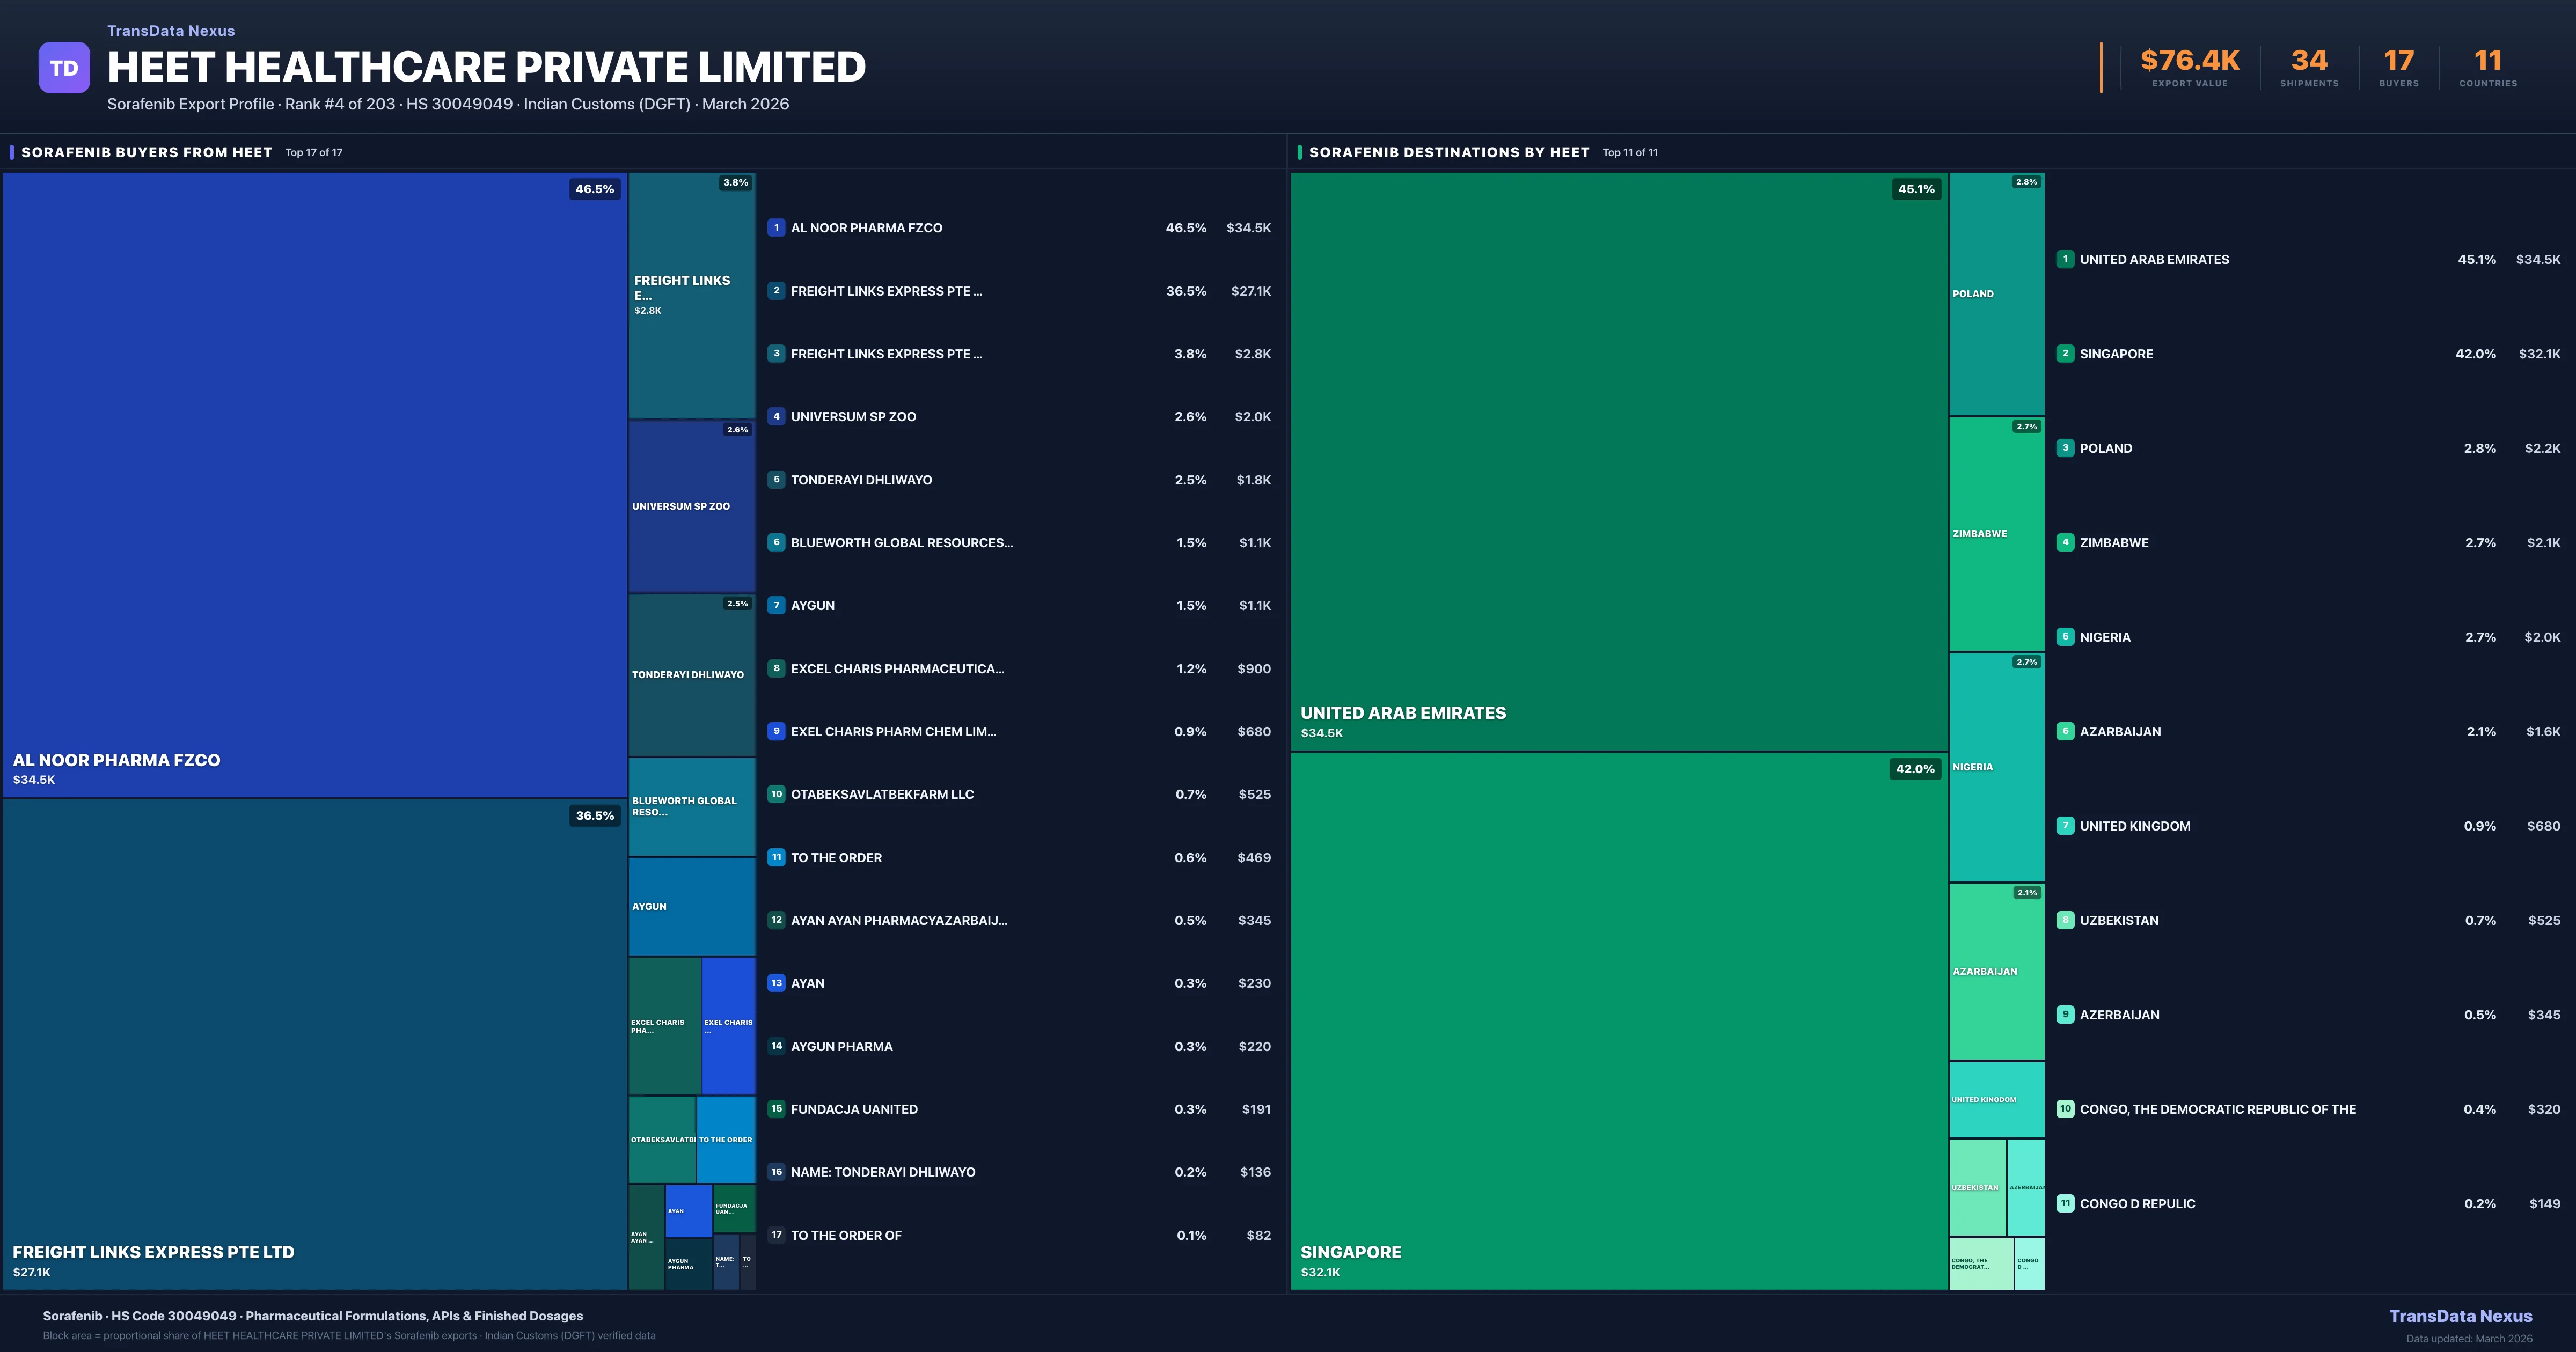Click rank badge 10 beside Congo Democratic Republic
2576x1352 pixels.
[x=2065, y=1109]
